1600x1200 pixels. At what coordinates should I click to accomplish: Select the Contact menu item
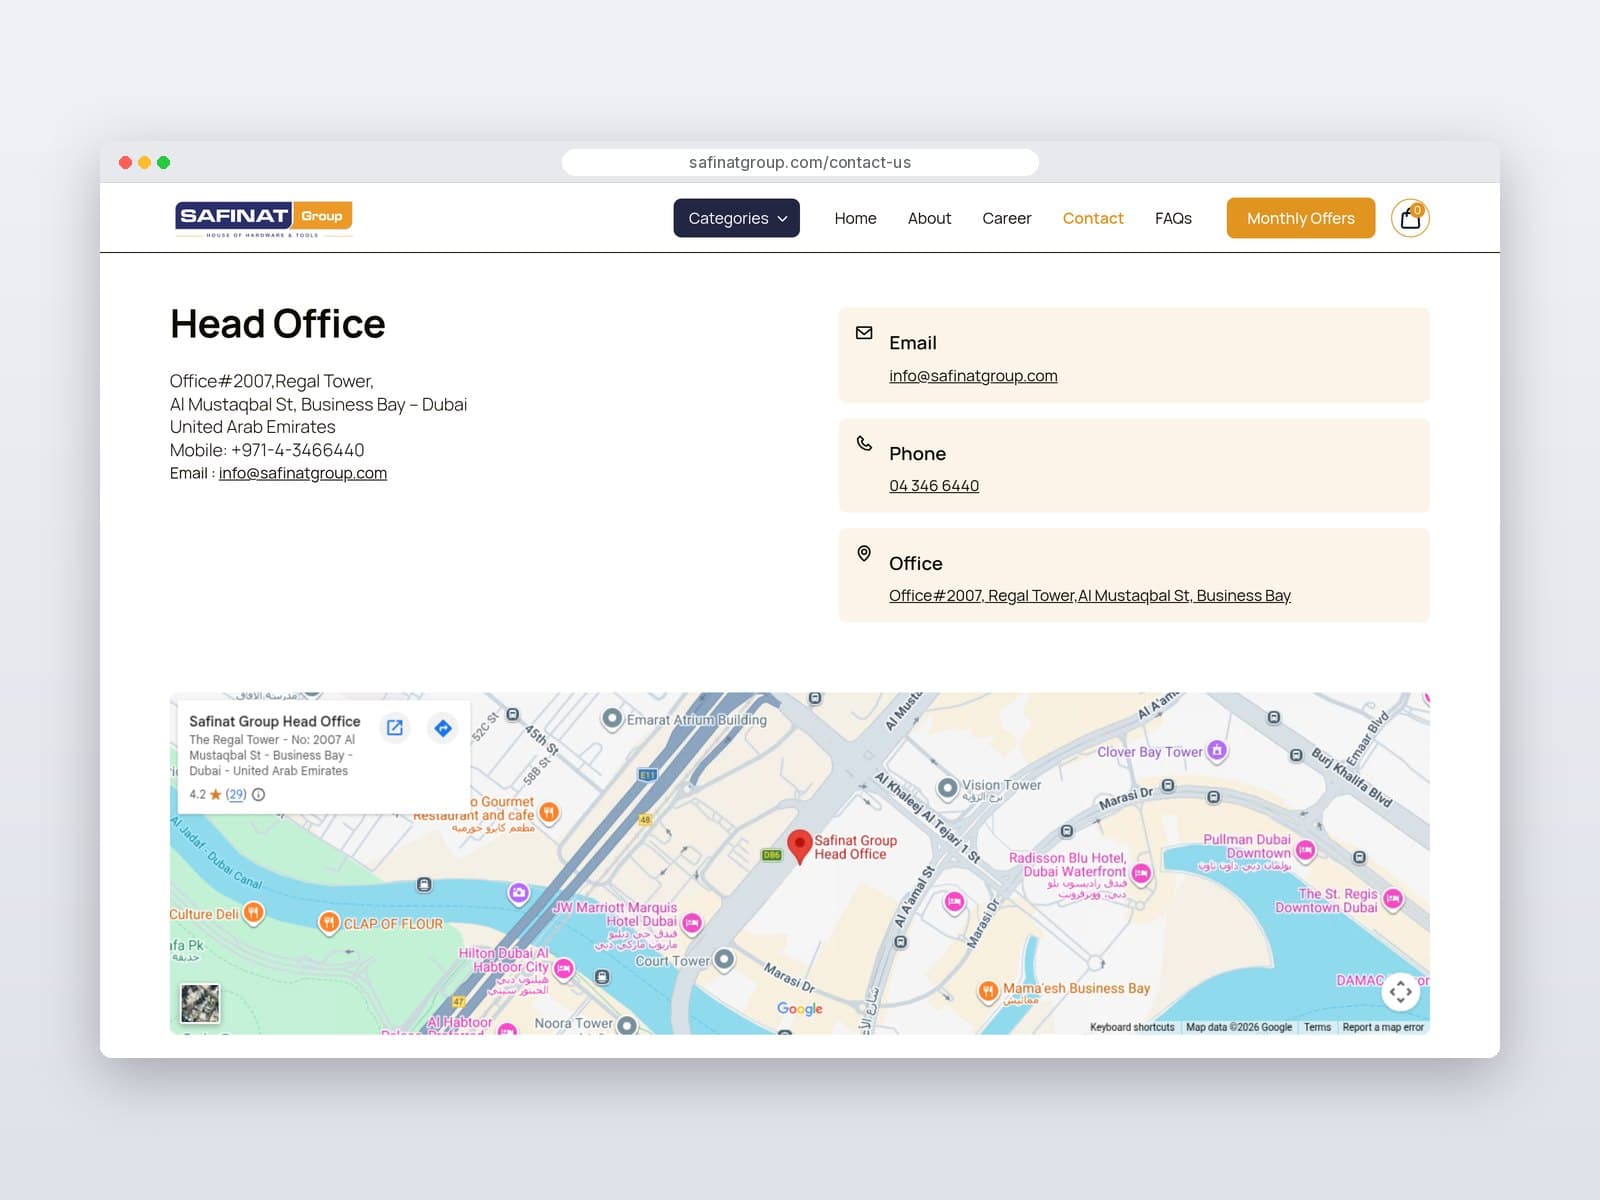[1093, 218]
